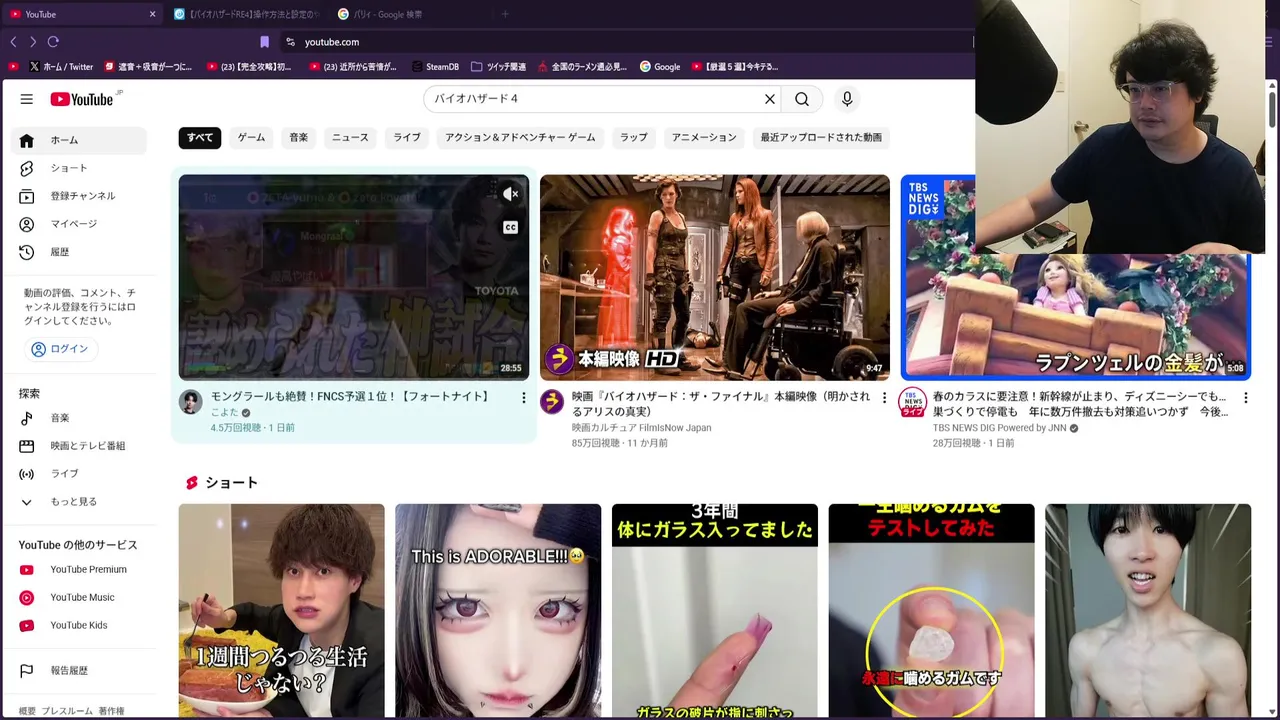The width and height of the screenshot is (1280, 720).
Task: Open the Google bookmark
Action: coord(660,67)
